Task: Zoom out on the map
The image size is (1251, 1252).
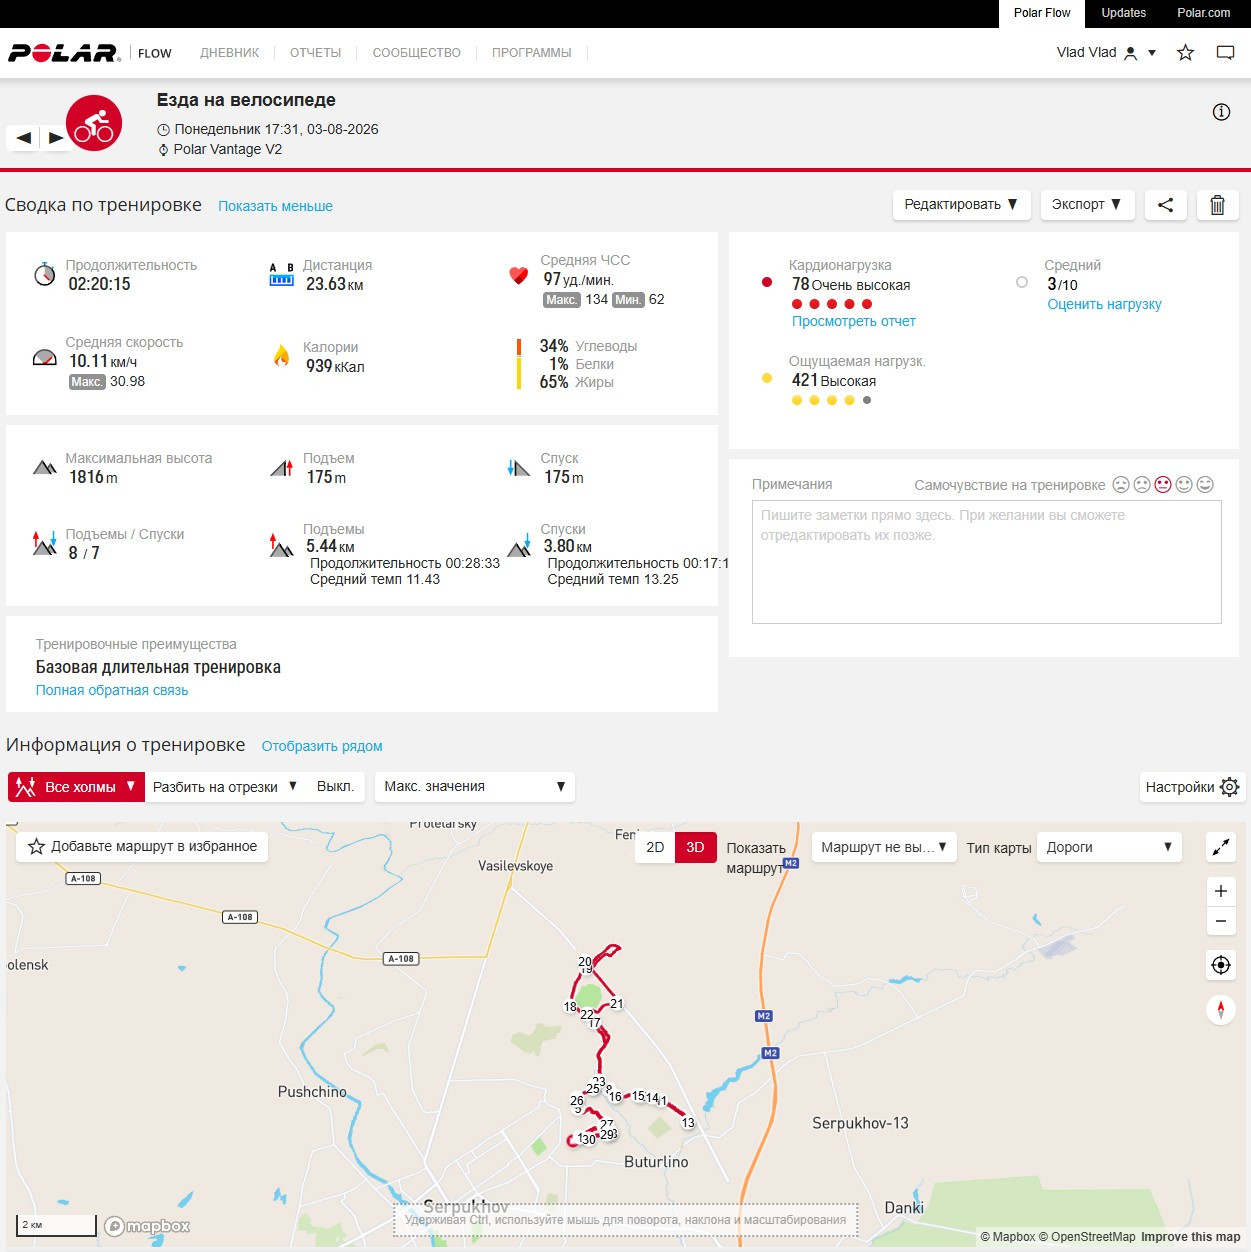Action: click(1221, 921)
